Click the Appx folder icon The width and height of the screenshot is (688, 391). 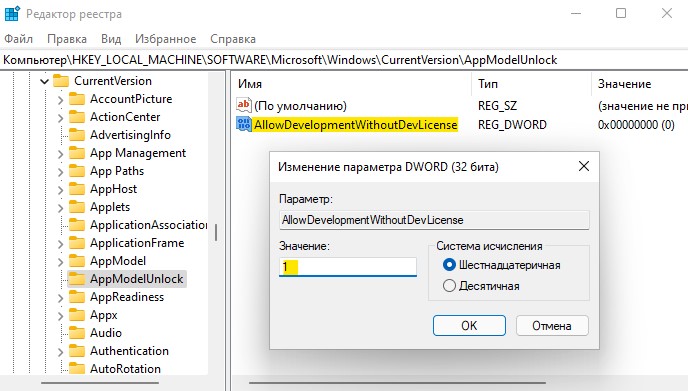(x=77, y=315)
